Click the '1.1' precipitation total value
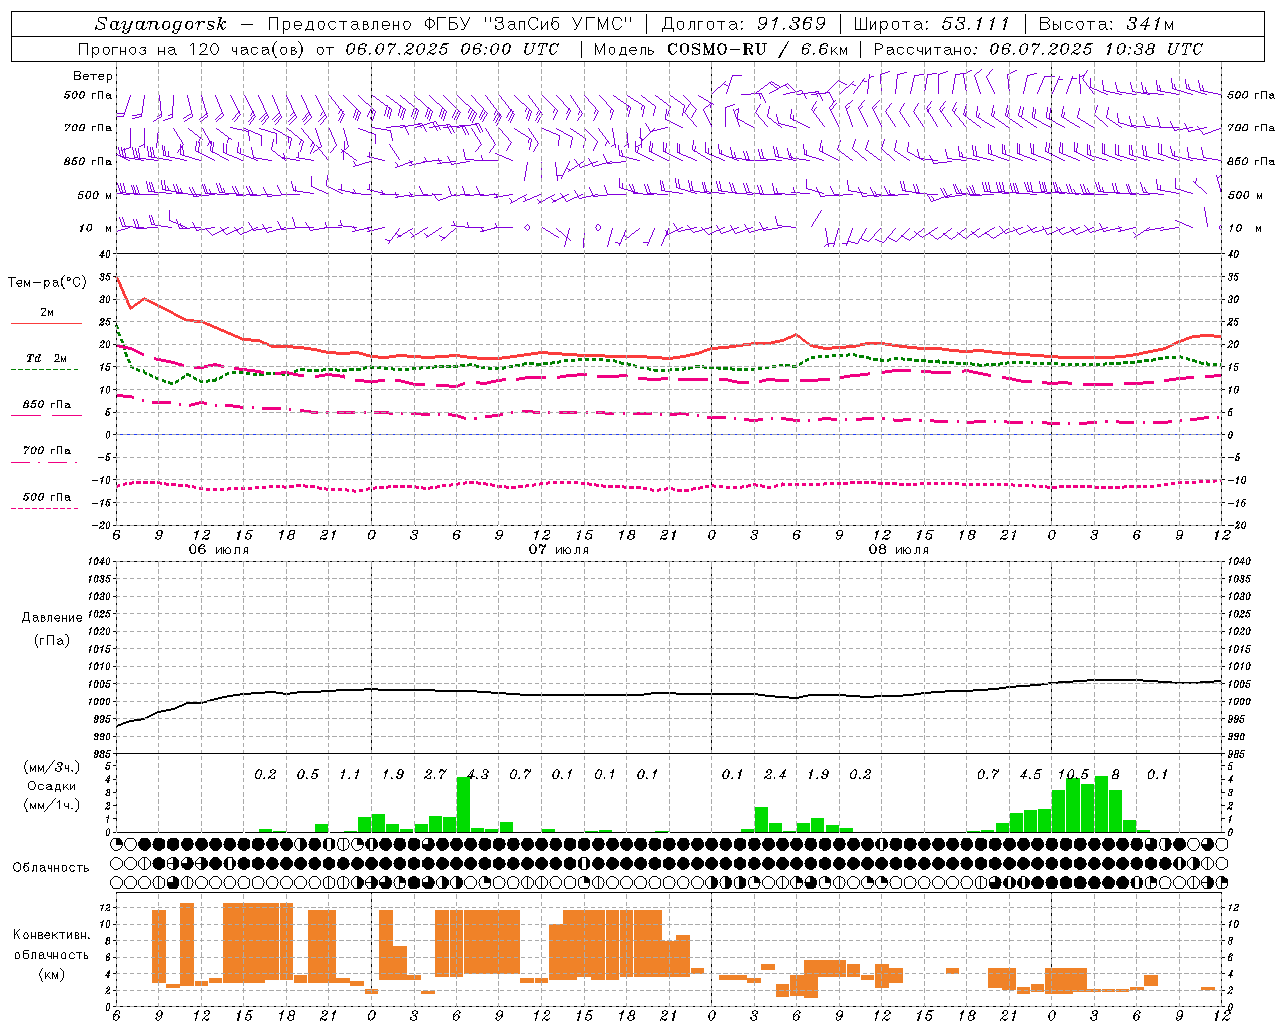 [350, 774]
